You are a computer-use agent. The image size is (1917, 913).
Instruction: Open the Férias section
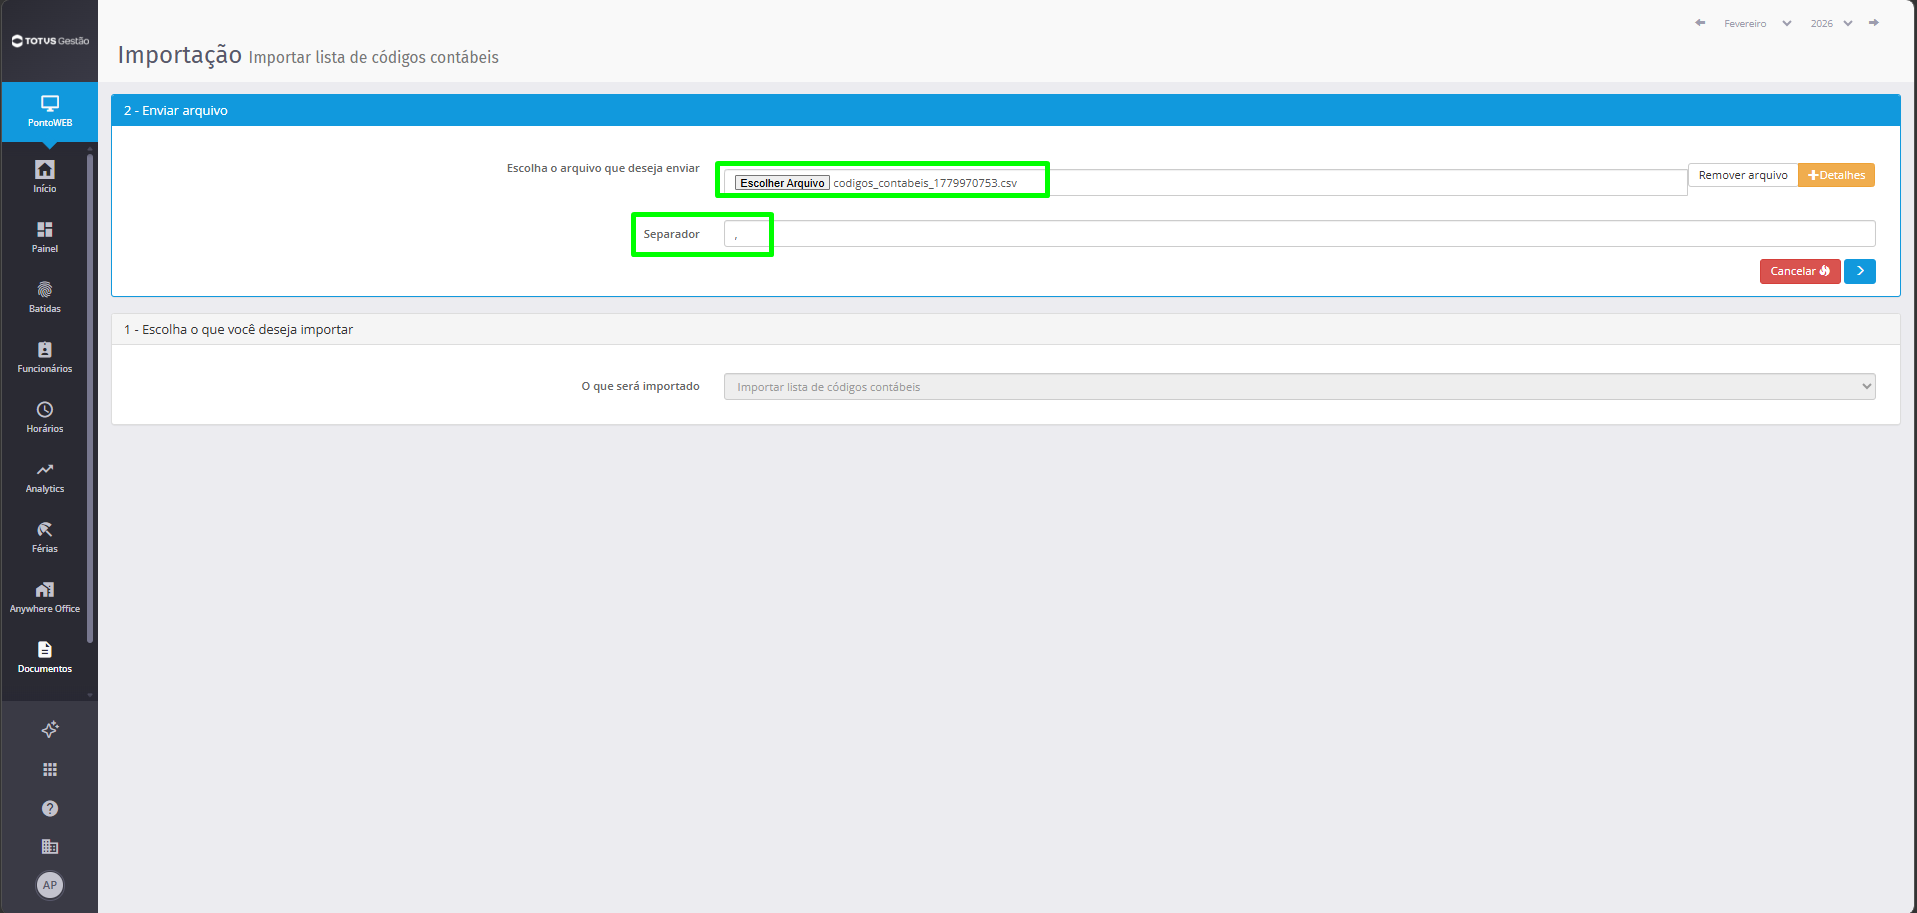[x=45, y=537]
